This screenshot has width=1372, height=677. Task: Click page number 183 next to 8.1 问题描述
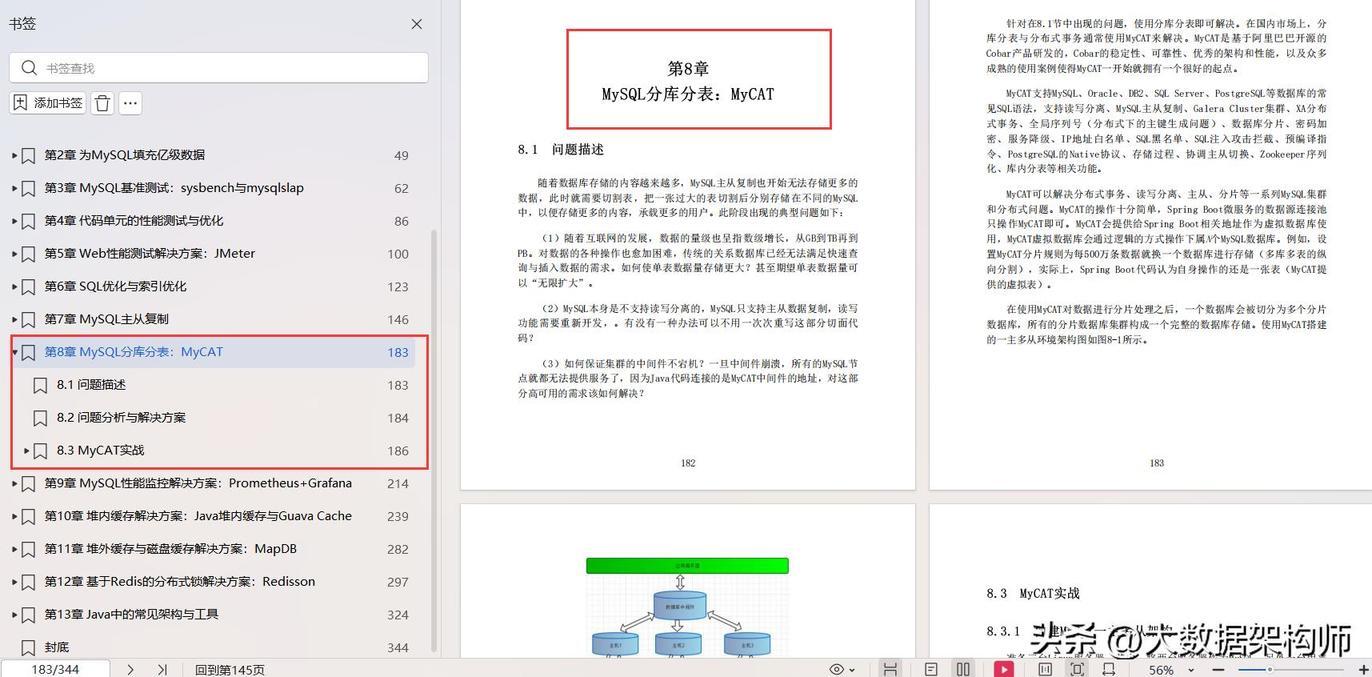[398, 385]
